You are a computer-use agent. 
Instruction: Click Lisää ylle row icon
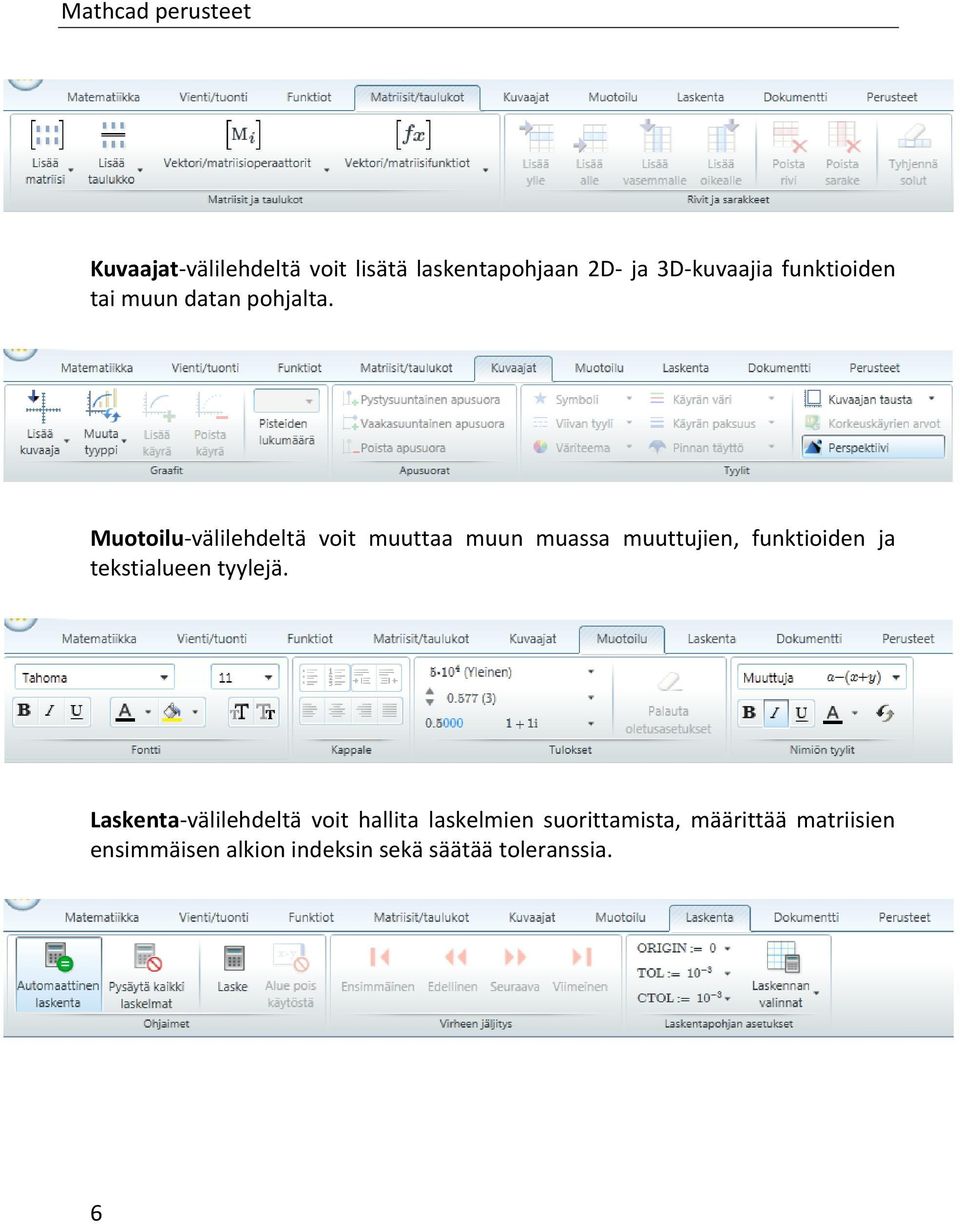[536, 136]
